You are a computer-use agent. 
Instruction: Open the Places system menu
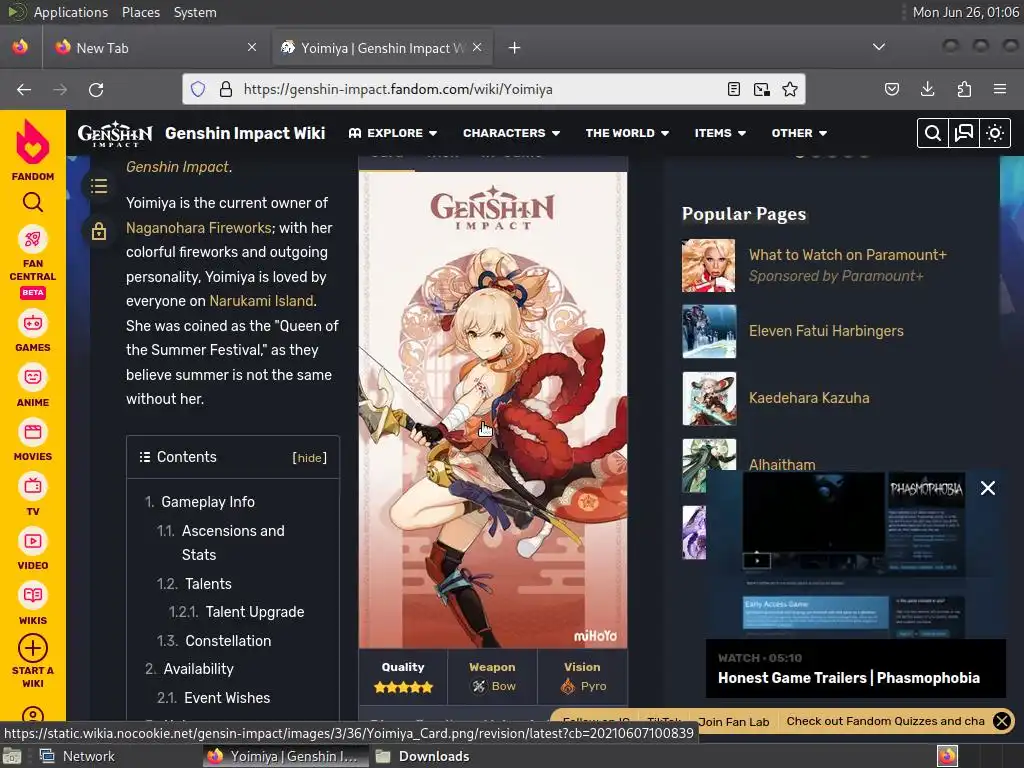[x=140, y=12]
